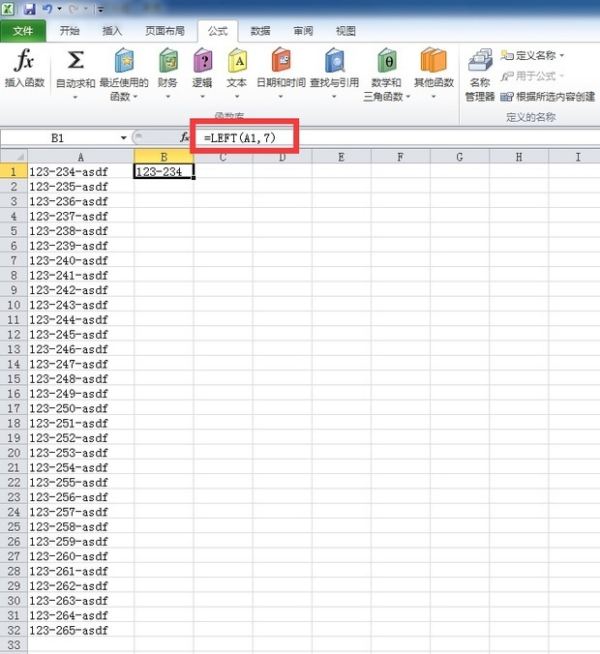The image size is (600, 654).
Task: Select cell with 123-245-asdf
Action: coord(81,334)
